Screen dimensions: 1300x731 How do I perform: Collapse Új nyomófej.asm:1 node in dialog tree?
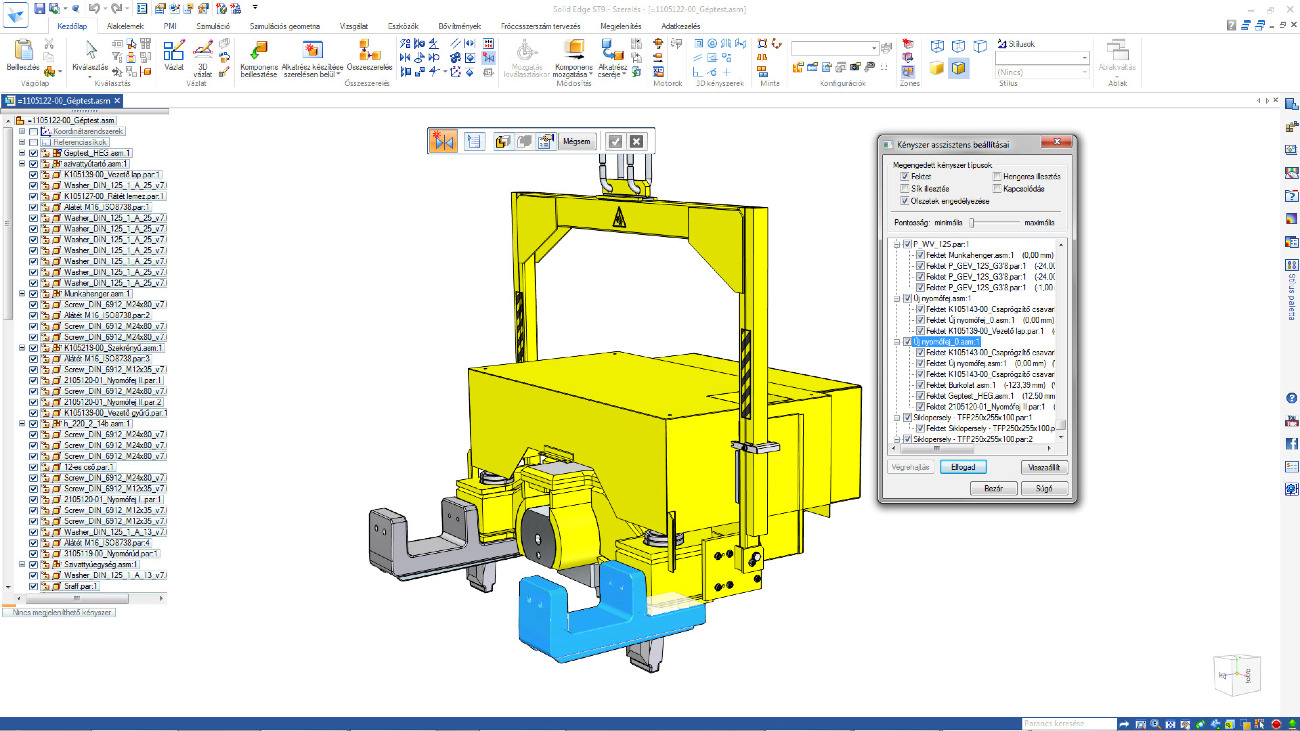tap(898, 298)
